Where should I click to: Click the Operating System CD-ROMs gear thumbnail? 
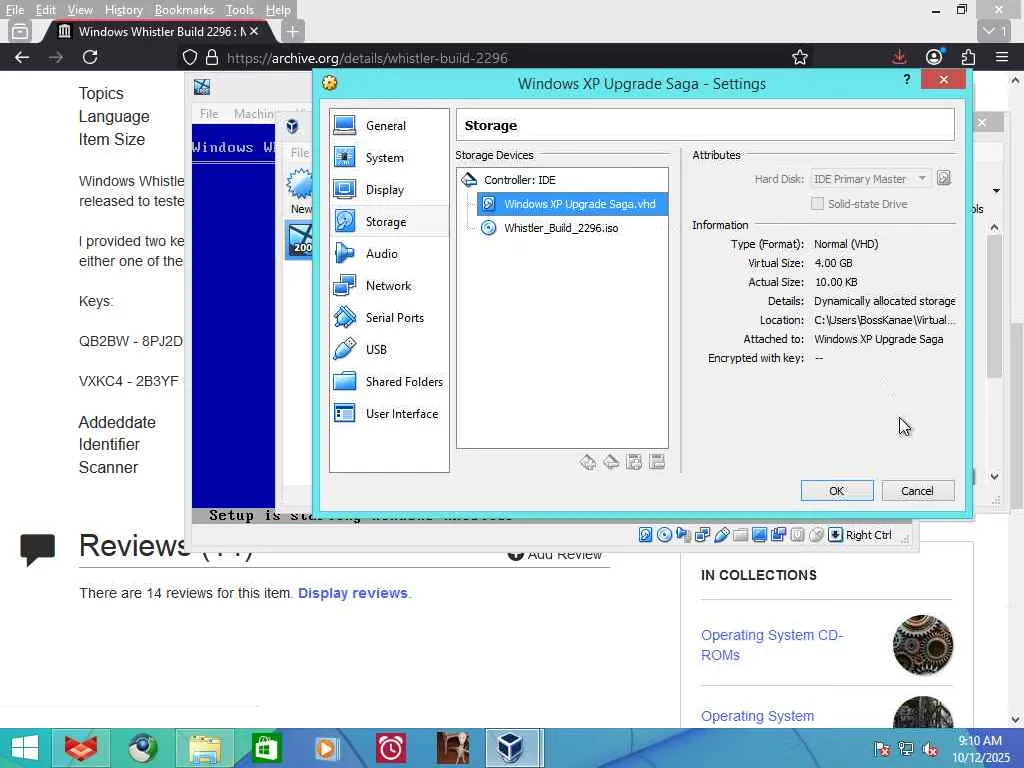(x=923, y=645)
